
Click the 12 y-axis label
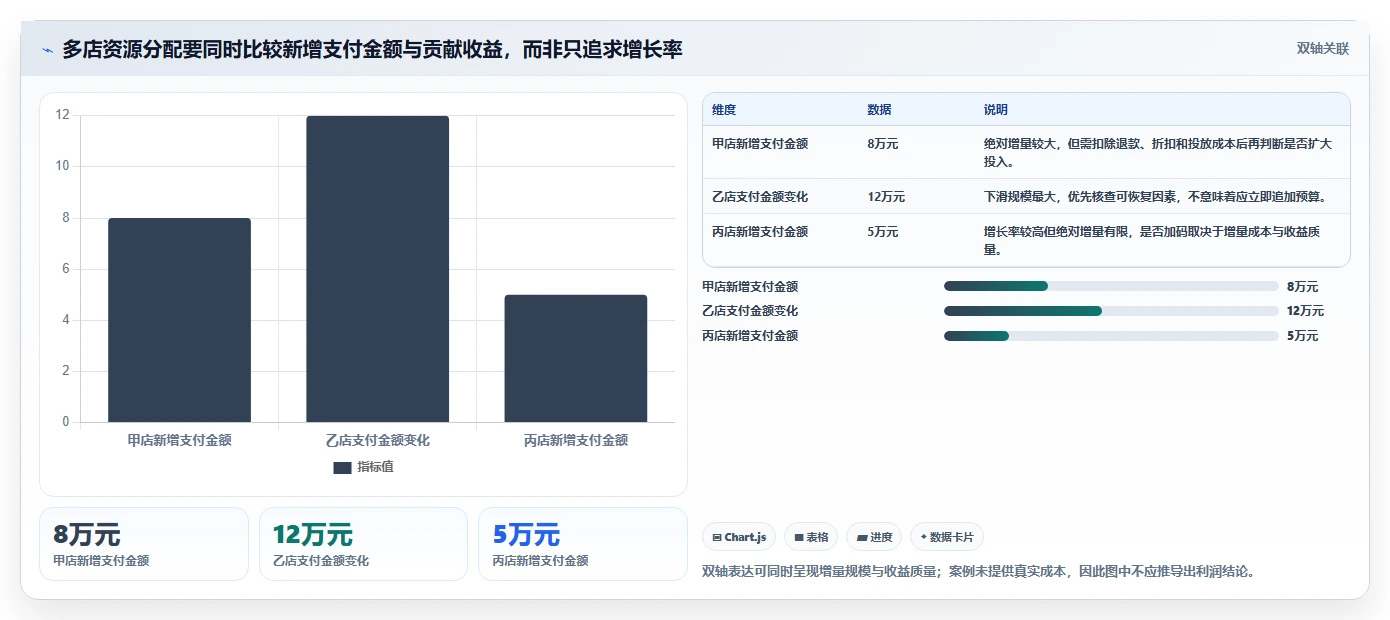point(63,115)
